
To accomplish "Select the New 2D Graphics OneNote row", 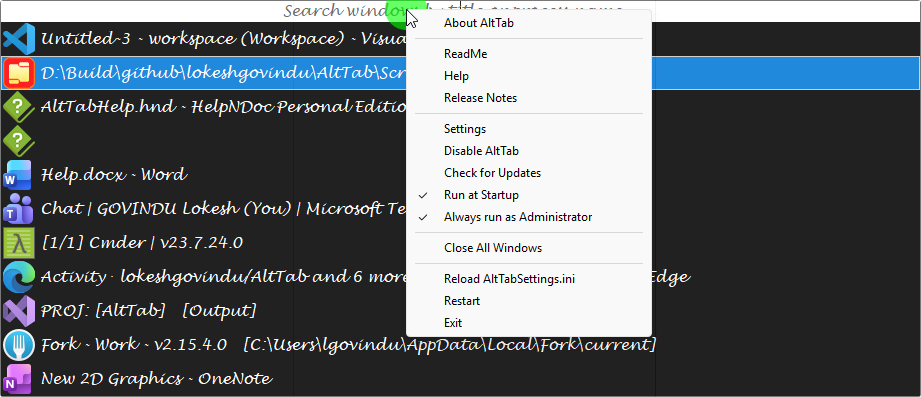I will point(460,378).
